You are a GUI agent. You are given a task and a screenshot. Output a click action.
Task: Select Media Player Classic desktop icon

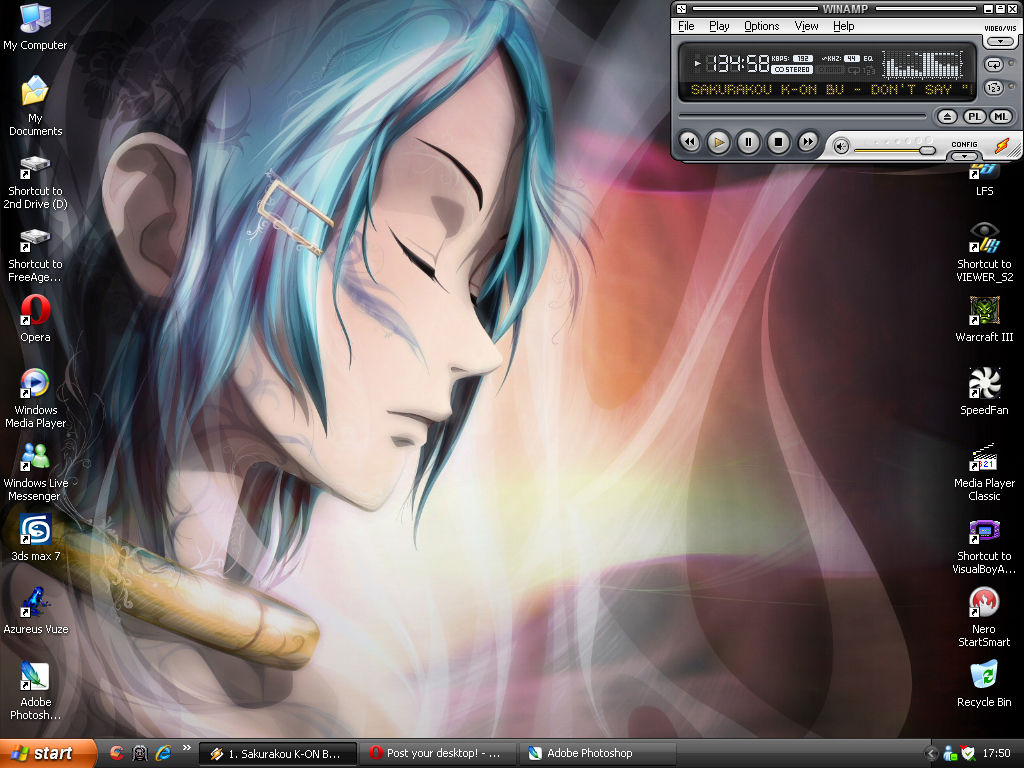(984, 456)
